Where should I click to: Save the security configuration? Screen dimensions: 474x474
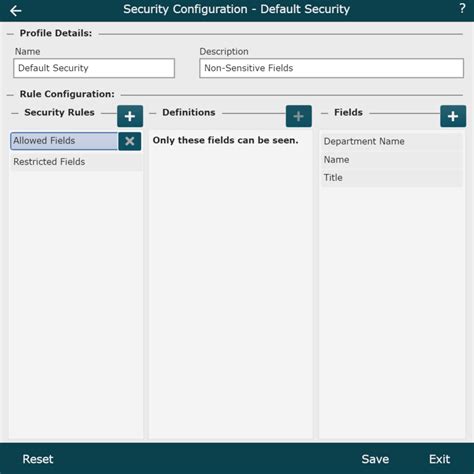pos(375,459)
